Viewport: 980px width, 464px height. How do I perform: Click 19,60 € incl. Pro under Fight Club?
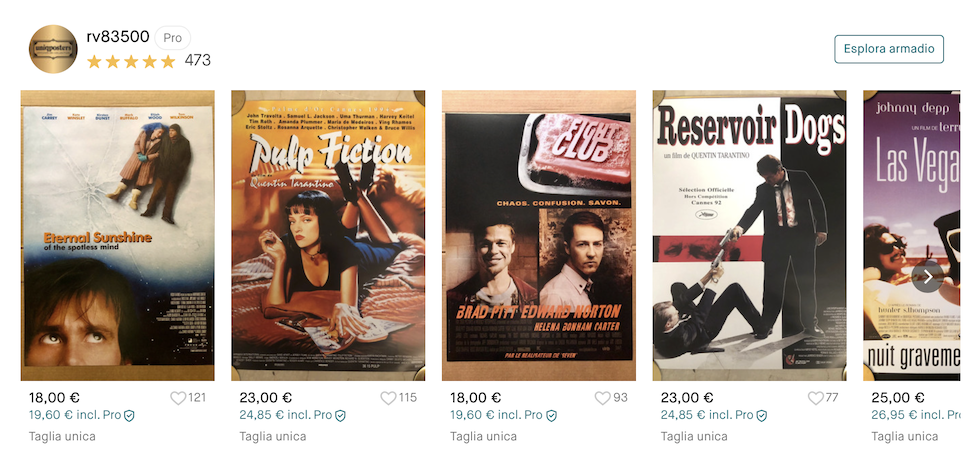click(x=496, y=415)
